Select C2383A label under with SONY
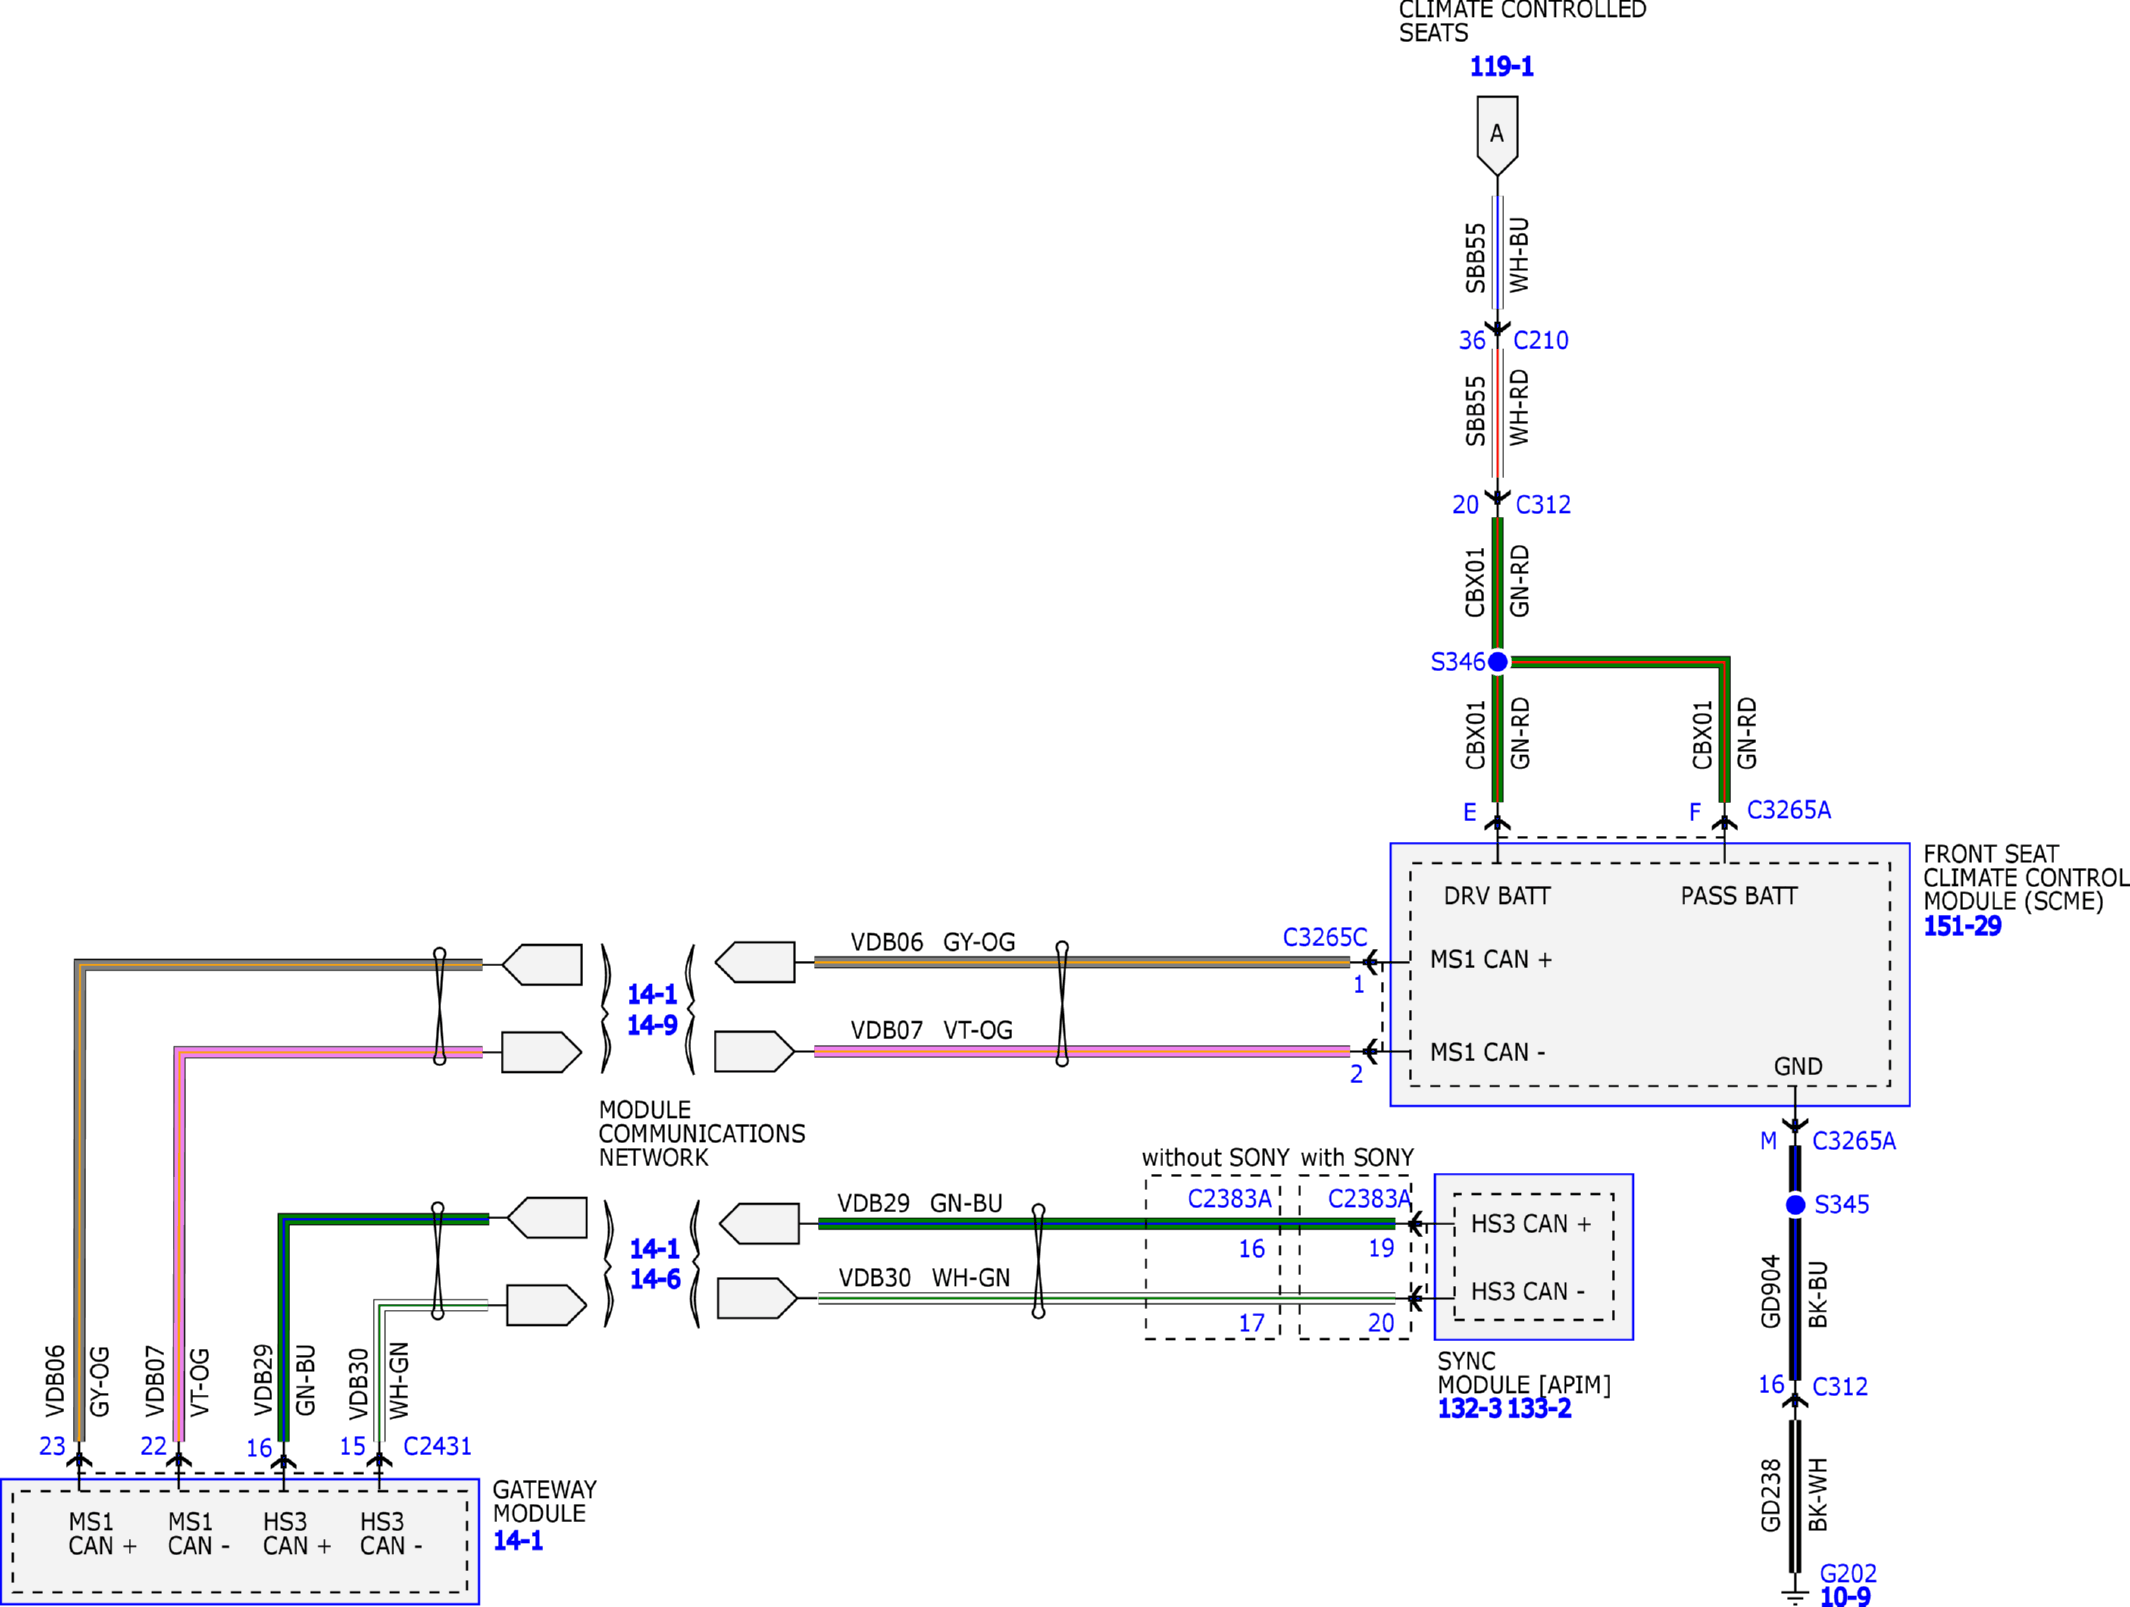Screen dimensions: 2130x1607 [x=1369, y=1200]
